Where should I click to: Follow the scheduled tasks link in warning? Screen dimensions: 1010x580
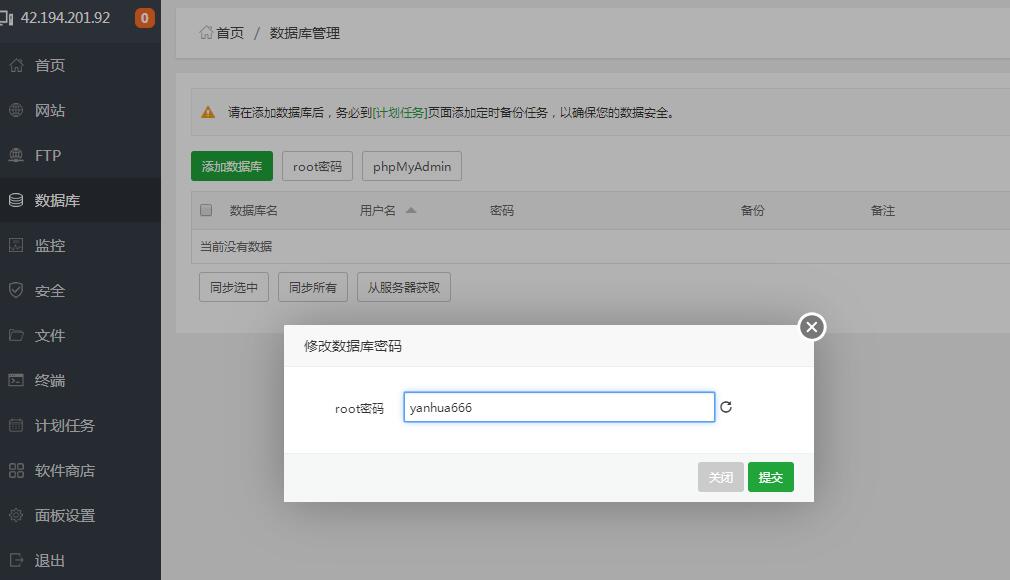click(400, 113)
